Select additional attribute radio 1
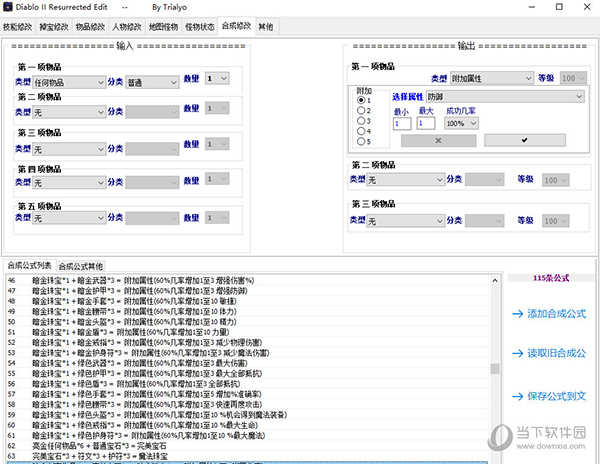 [x=361, y=100]
